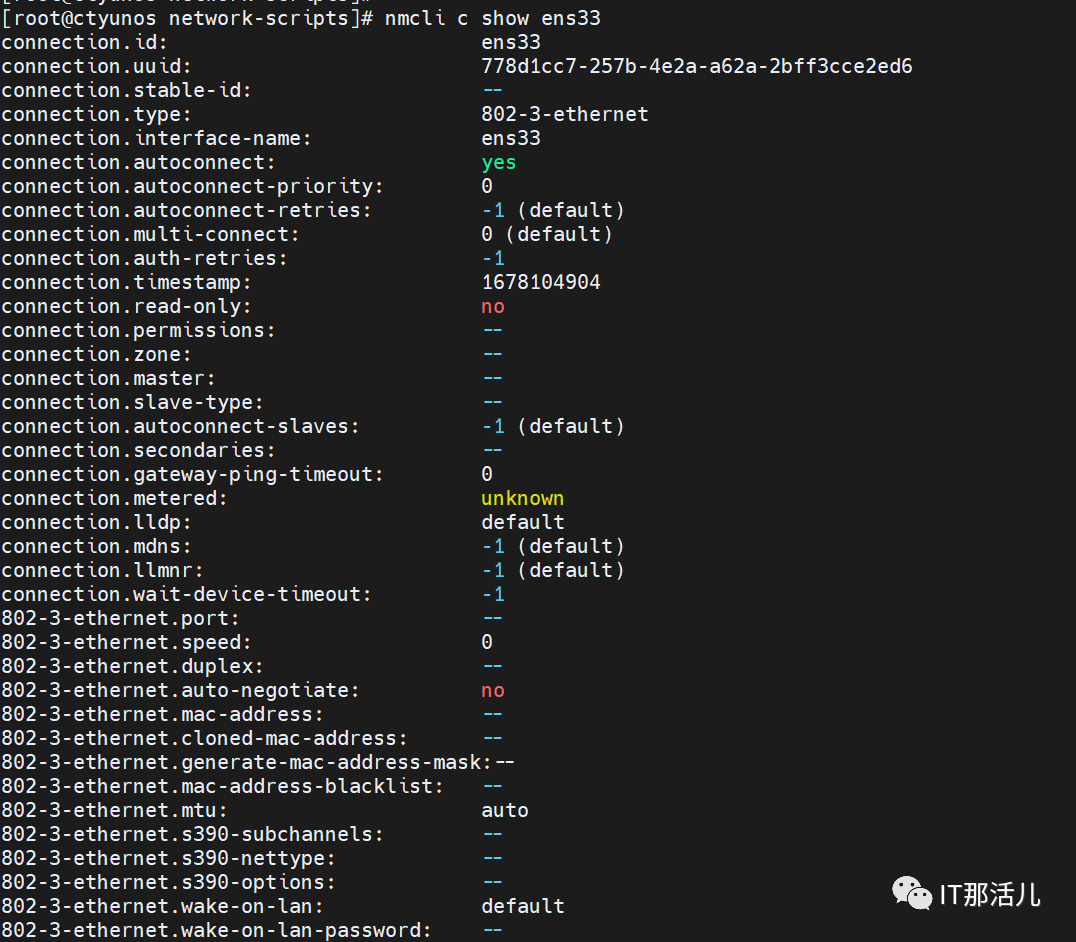Click the 802-3-ethernet connection type value
1076x942 pixels.
coord(564,114)
